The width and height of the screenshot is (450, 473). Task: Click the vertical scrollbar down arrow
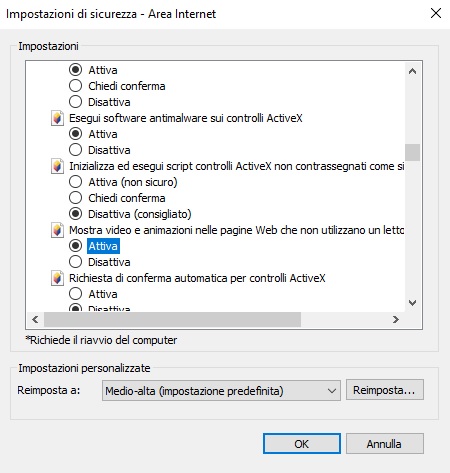413,303
